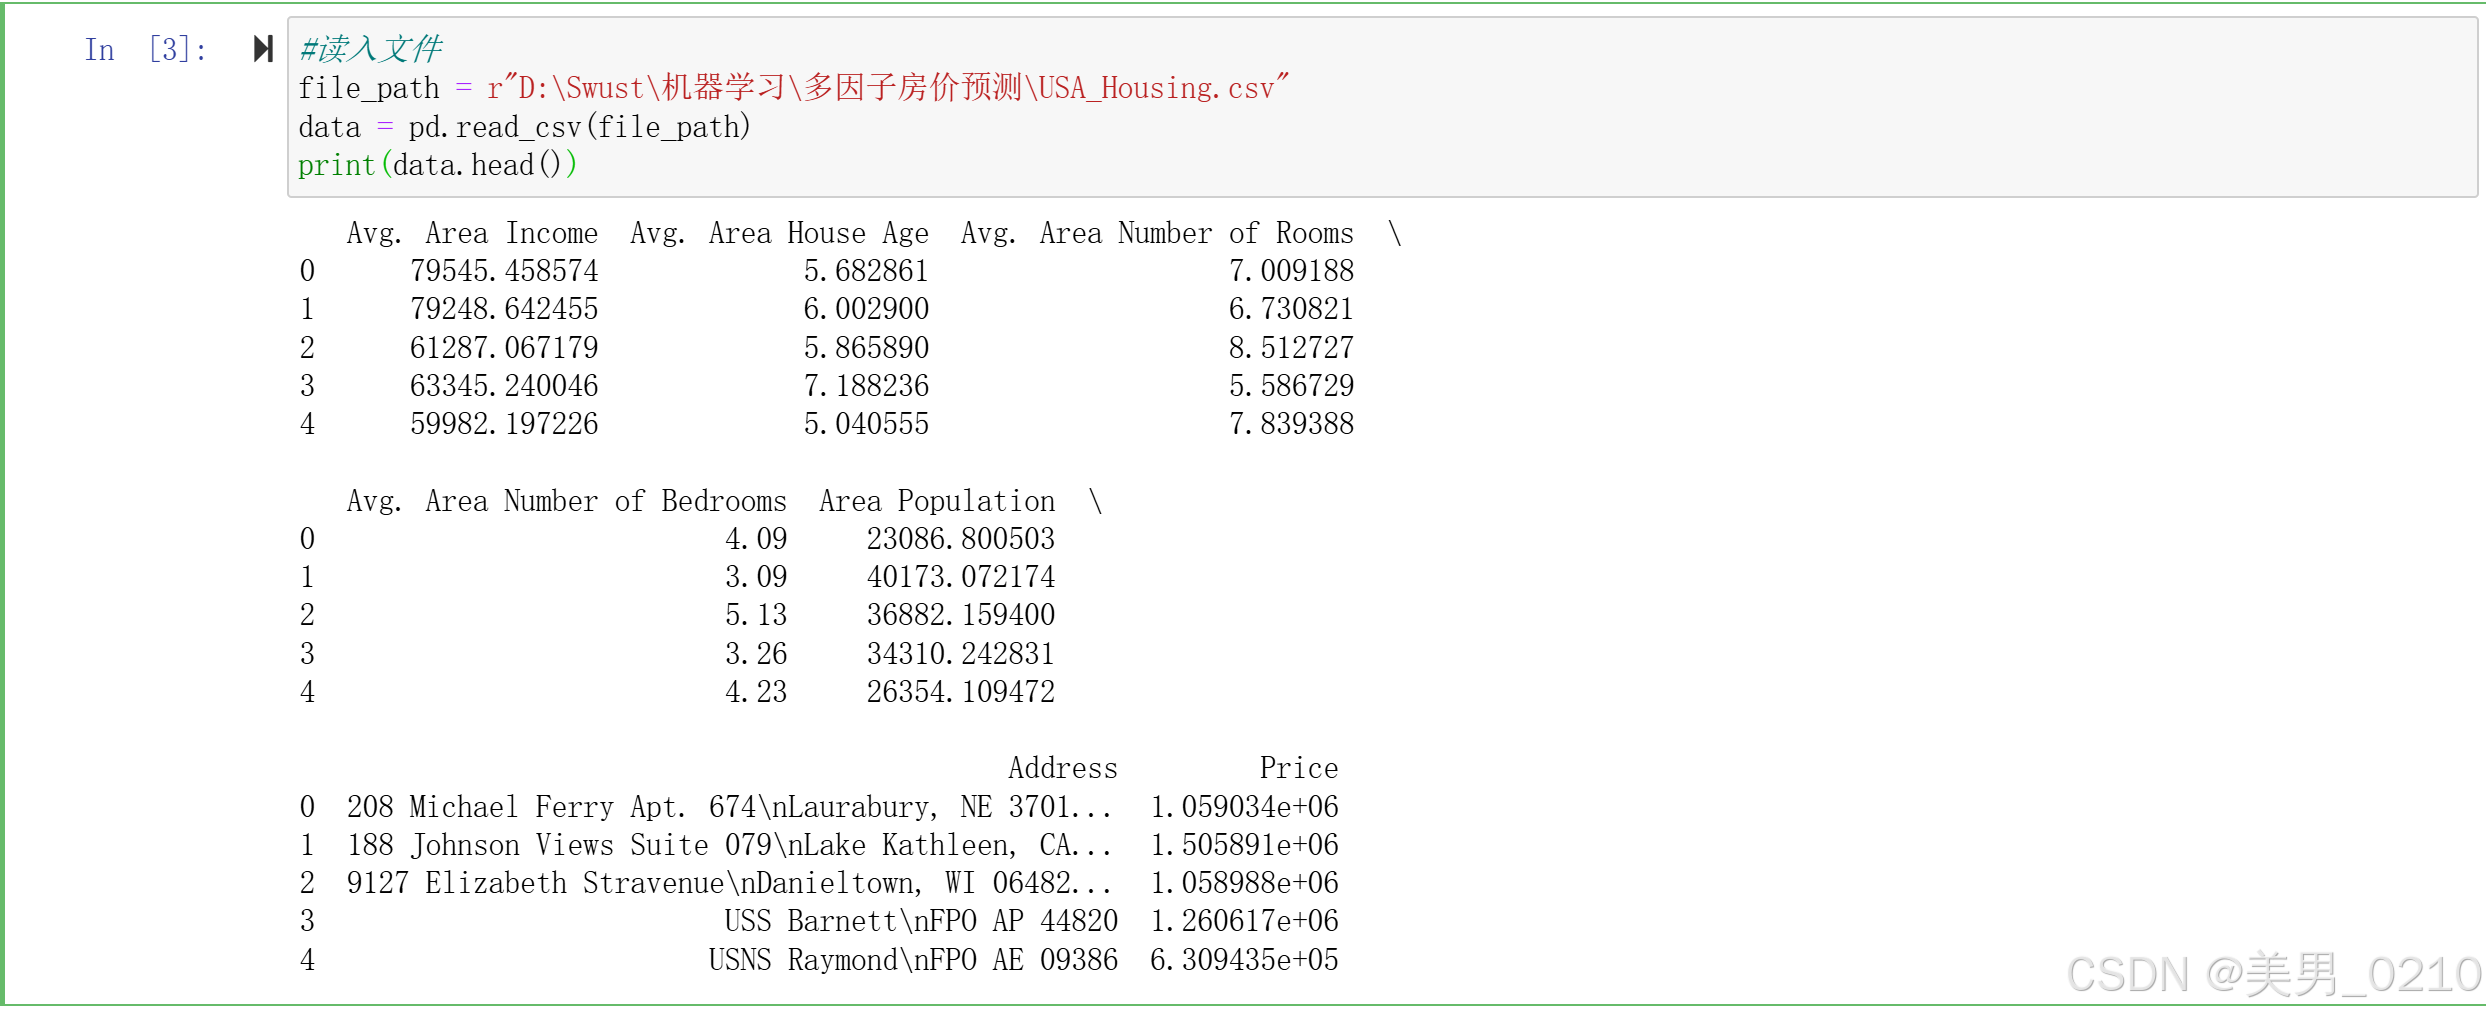Screen dimensions: 2486x1015
Task: Select the In [3] prompt label
Action: pyautogui.click(x=144, y=48)
